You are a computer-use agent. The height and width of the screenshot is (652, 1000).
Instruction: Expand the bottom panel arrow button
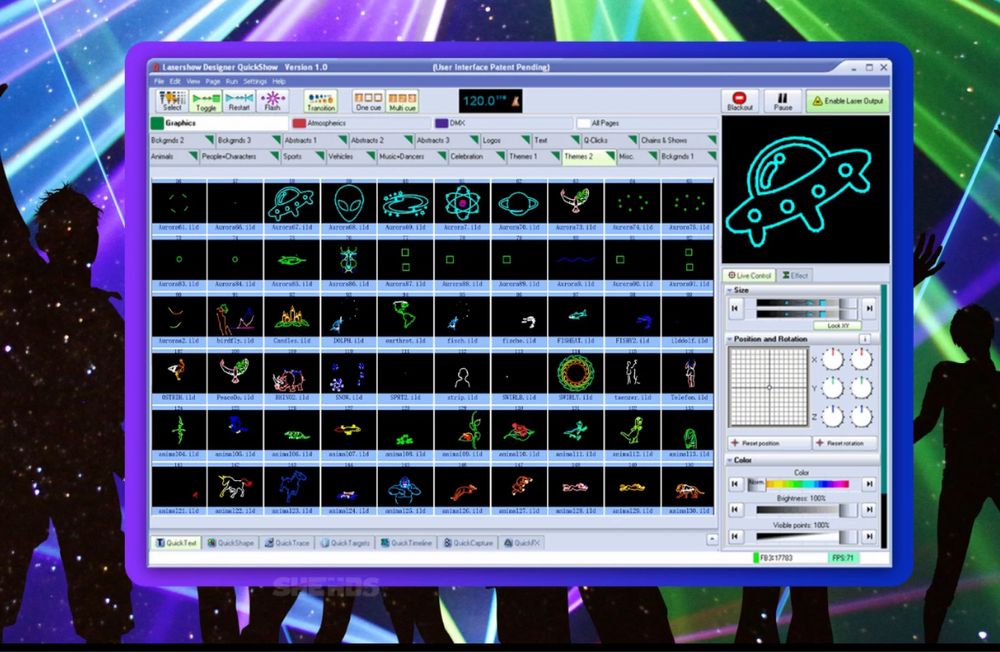click(712, 540)
